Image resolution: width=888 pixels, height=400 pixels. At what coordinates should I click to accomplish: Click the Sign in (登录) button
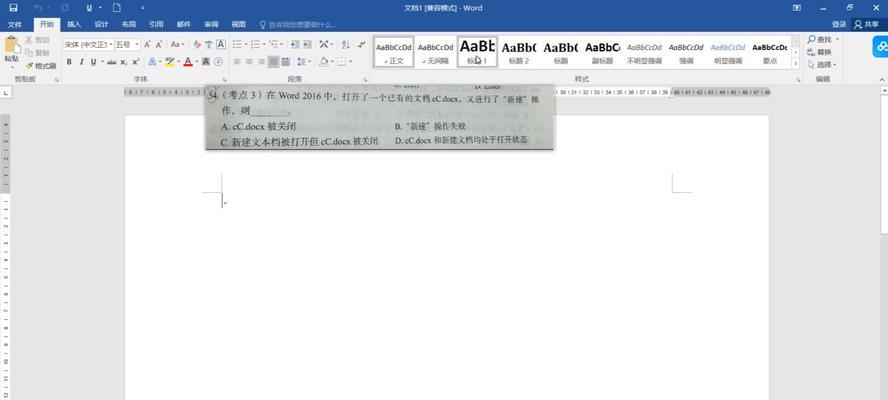[x=839, y=24]
